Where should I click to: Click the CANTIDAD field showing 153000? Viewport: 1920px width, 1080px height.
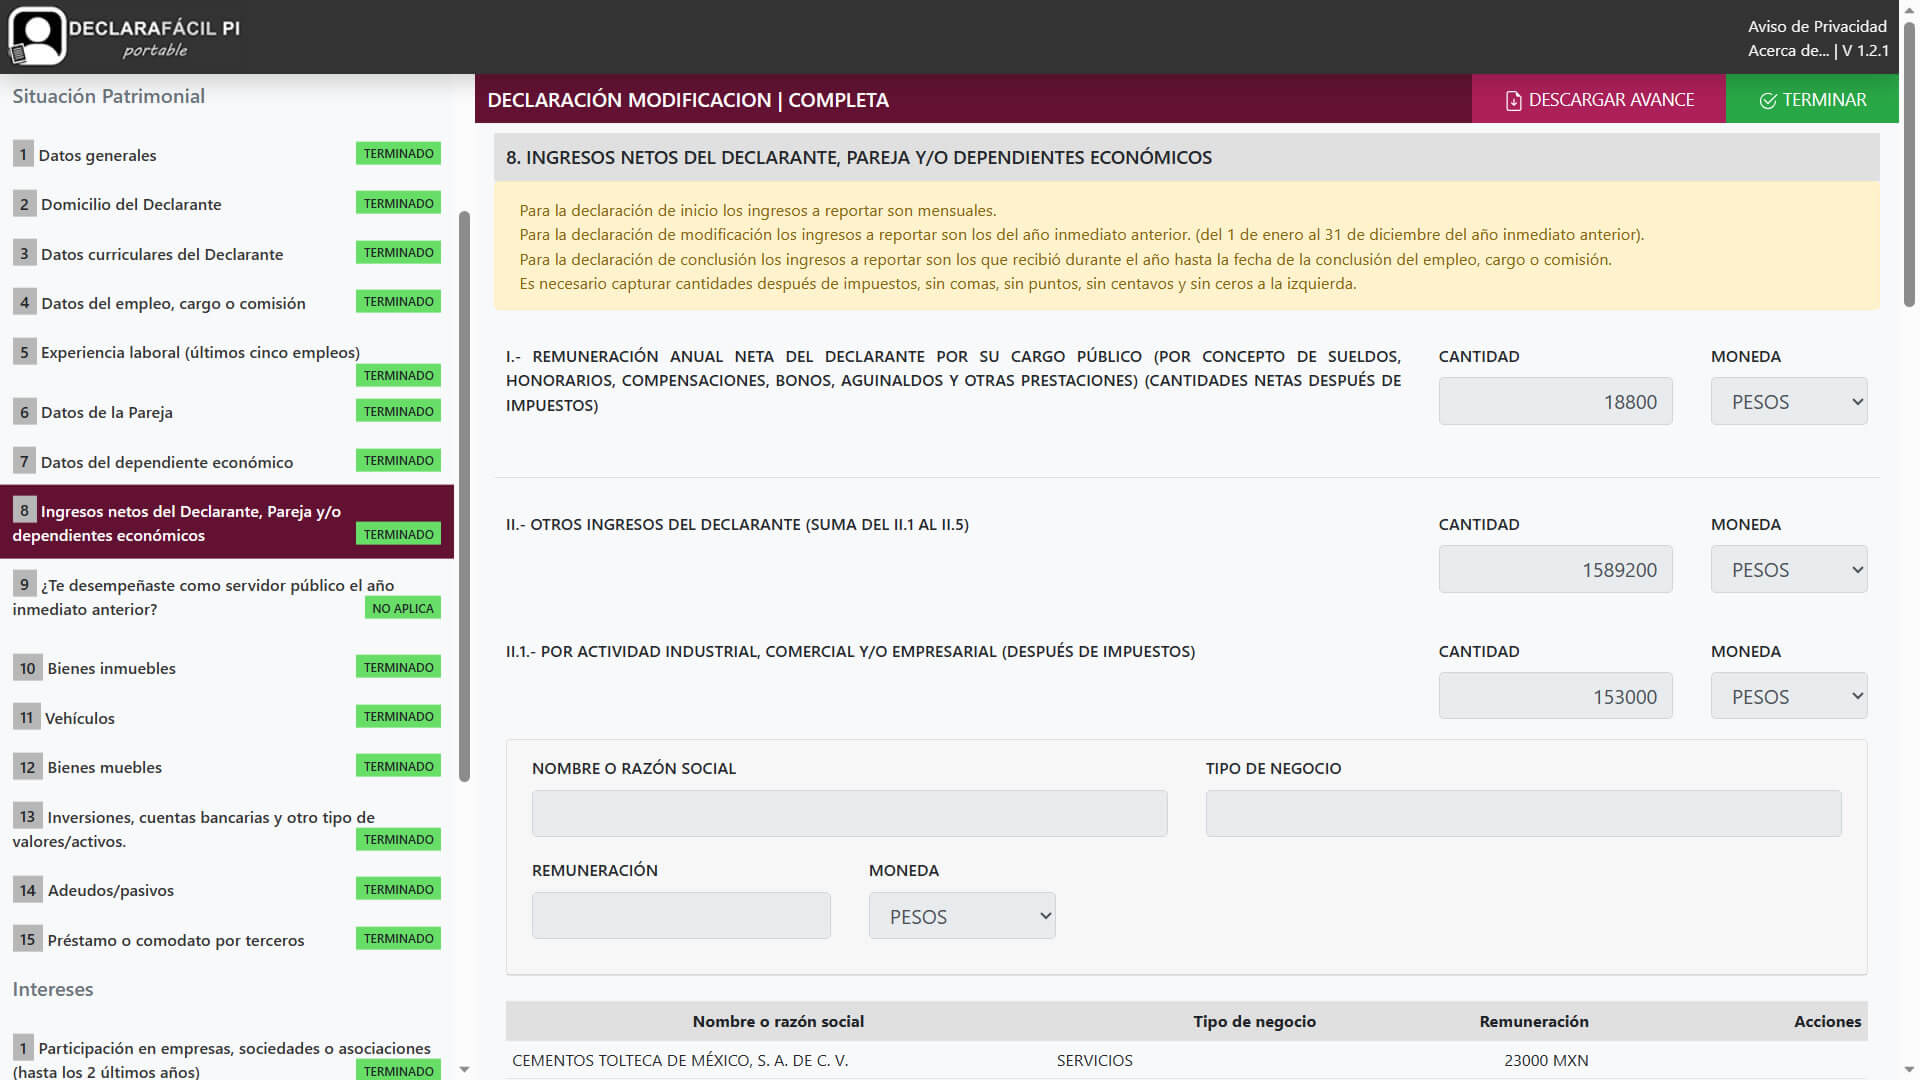click(x=1555, y=696)
